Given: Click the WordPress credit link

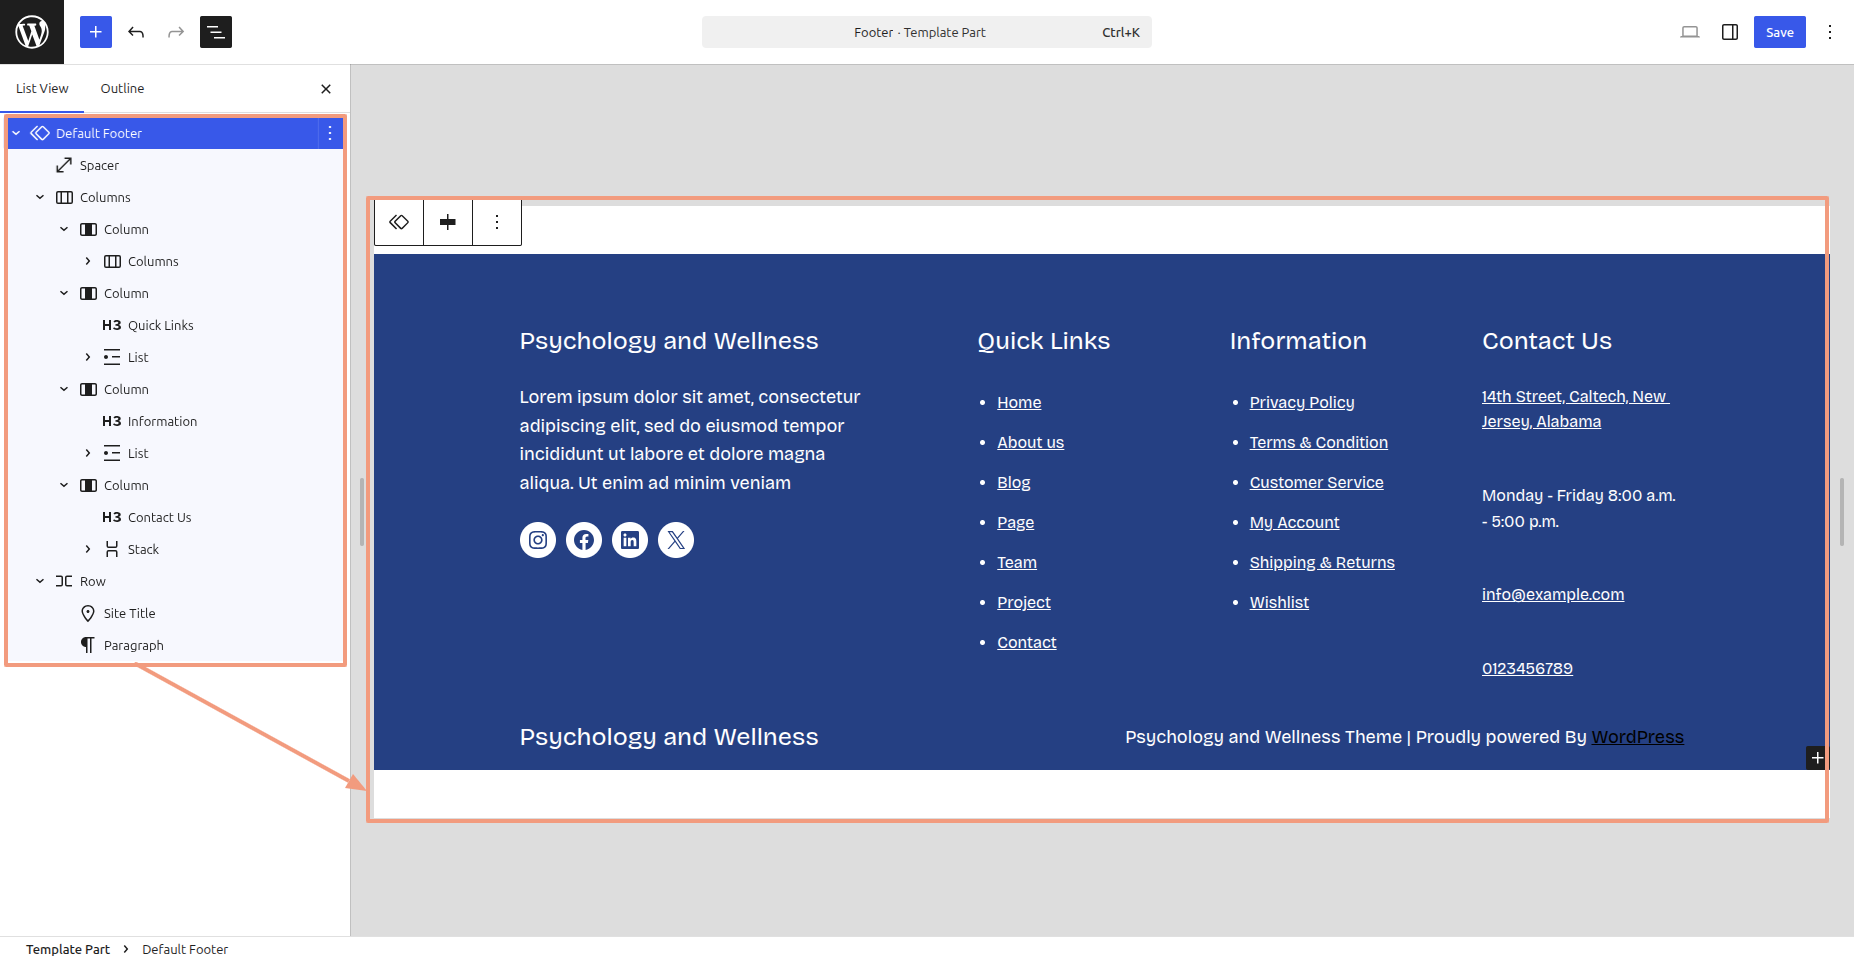Looking at the screenshot, I should pyautogui.click(x=1637, y=737).
